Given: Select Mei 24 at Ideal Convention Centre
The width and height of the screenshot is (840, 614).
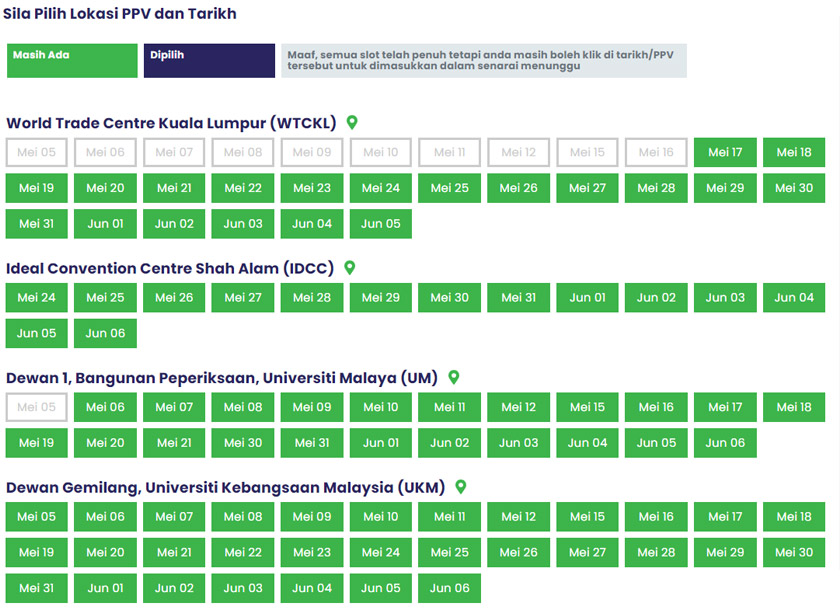Looking at the screenshot, I should (x=36, y=298).
